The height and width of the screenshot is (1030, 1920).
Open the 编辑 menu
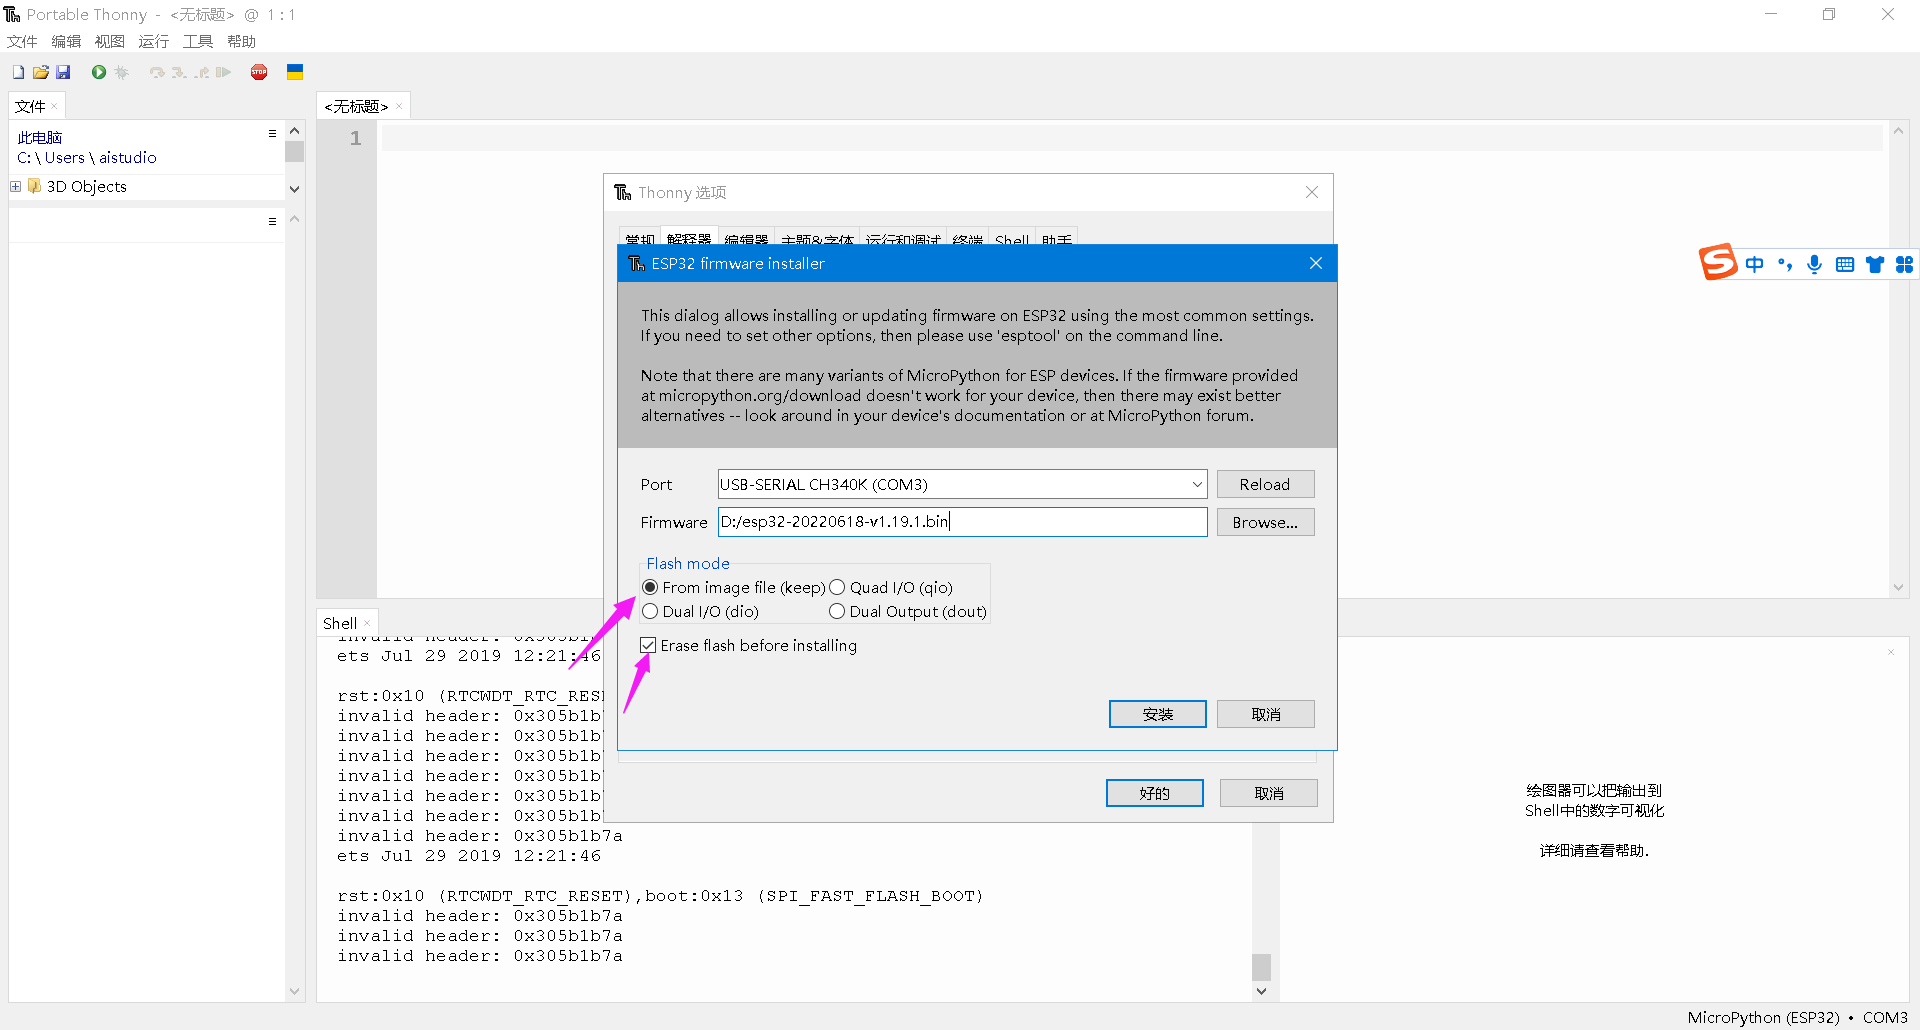66,41
